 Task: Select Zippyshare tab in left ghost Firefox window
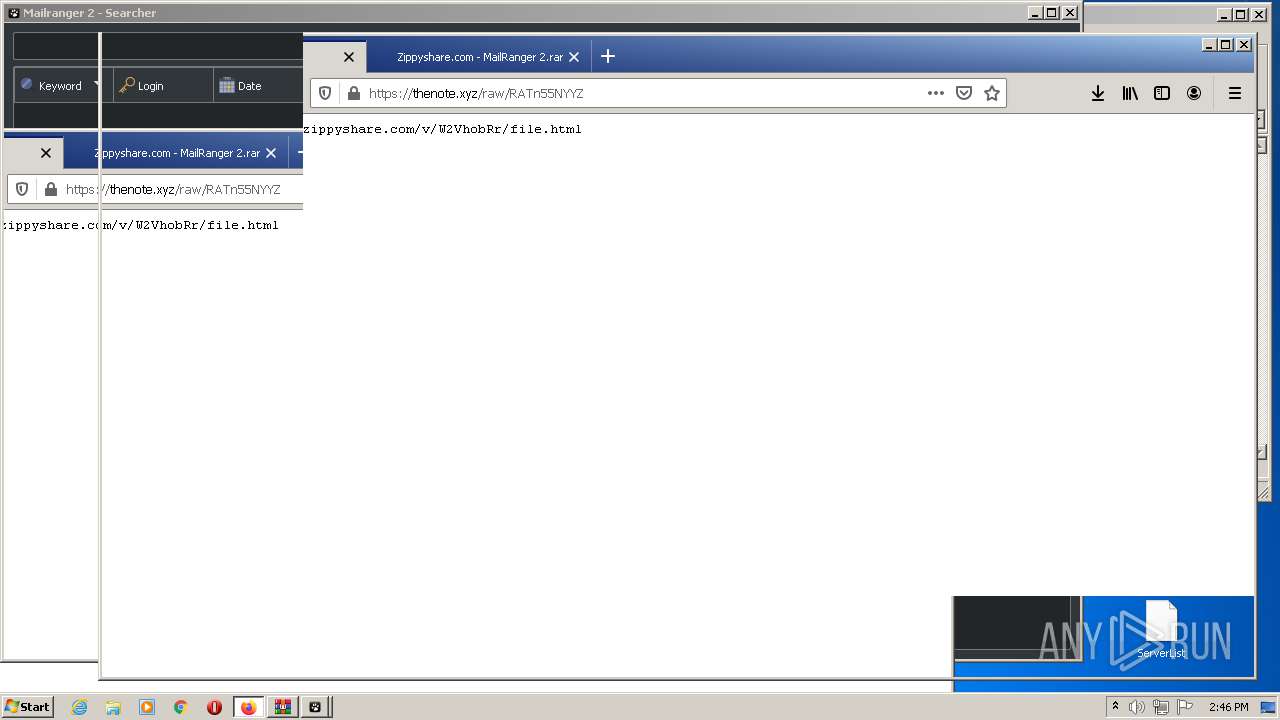(x=177, y=153)
